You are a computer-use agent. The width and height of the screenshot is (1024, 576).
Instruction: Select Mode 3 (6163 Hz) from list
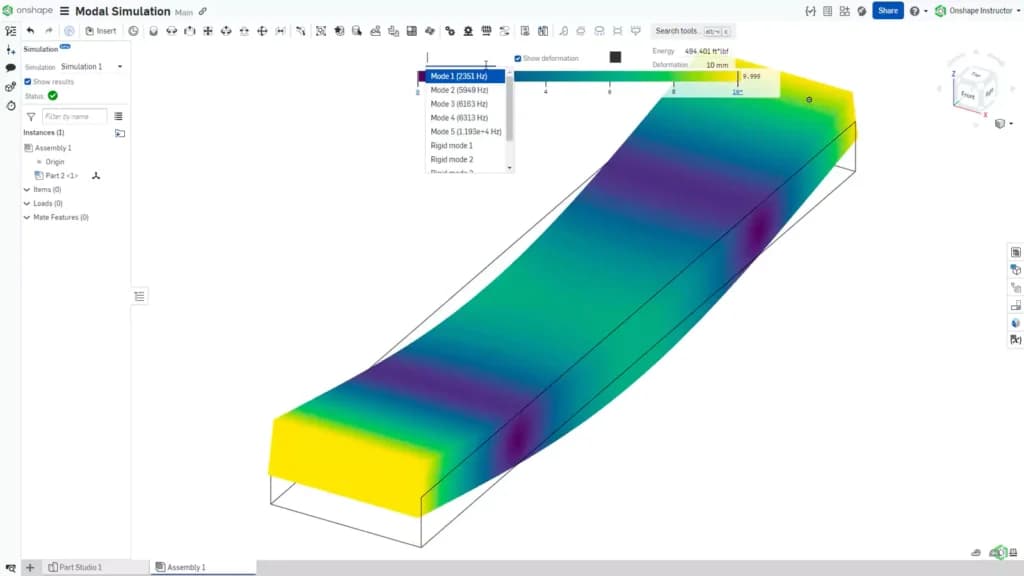tap(466, 104)
